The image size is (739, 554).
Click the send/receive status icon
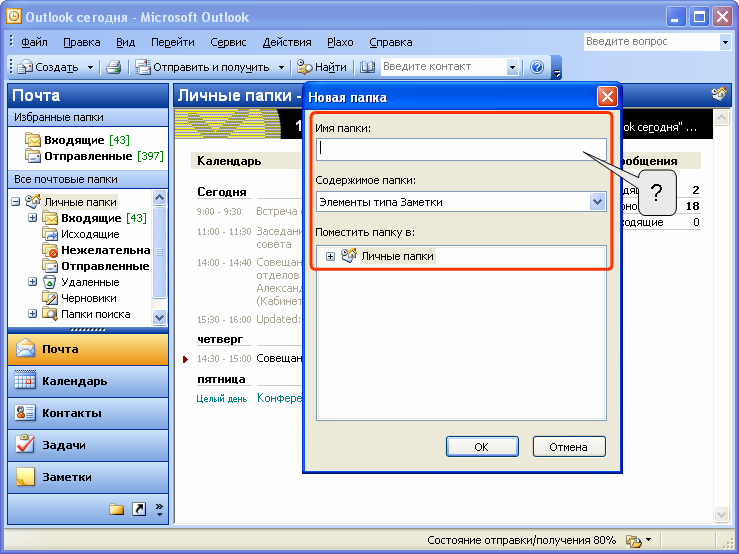tap(633, 540)
